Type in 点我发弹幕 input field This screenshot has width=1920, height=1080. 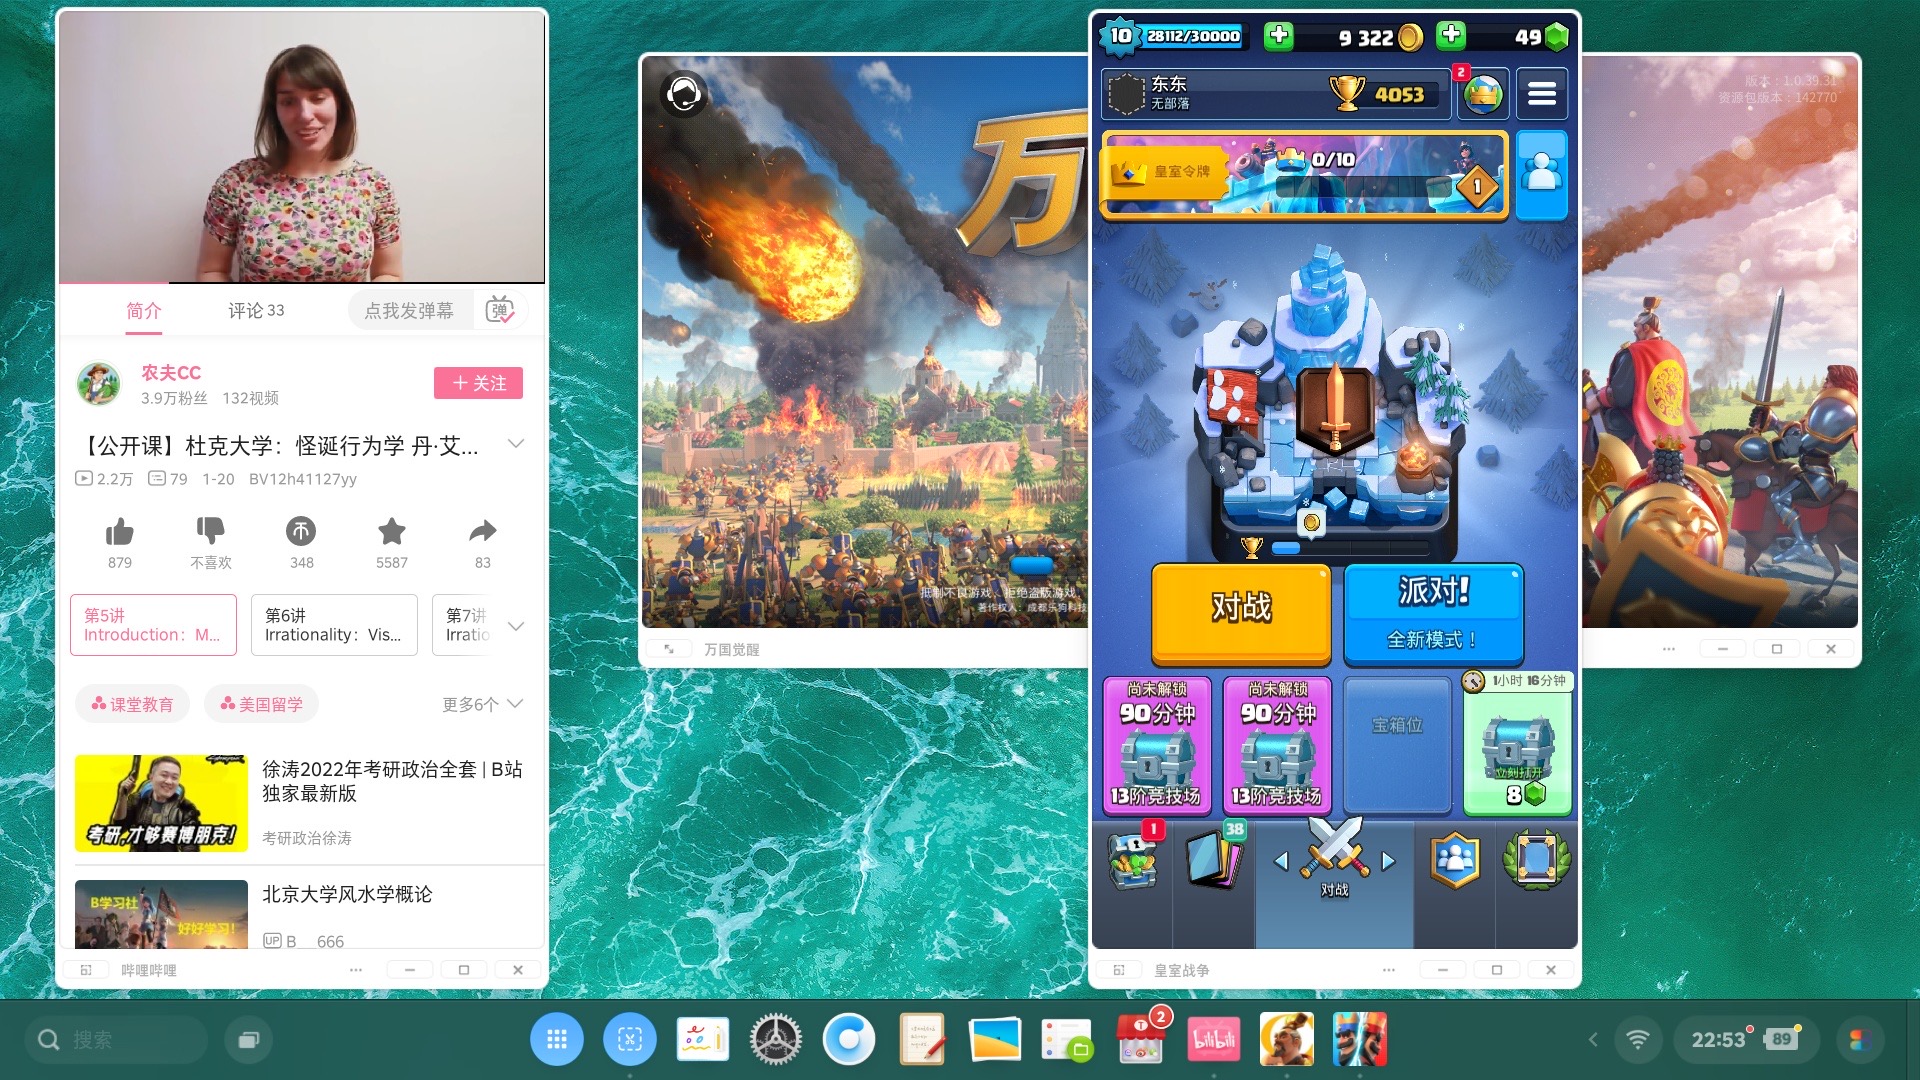click(409, 310)
